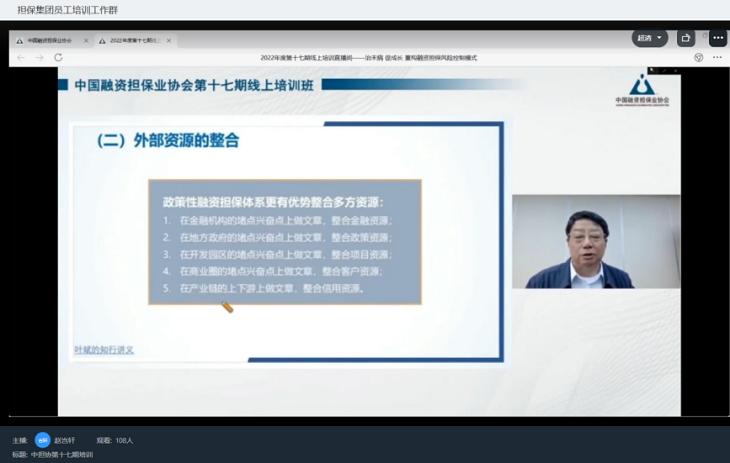Click the stream title 中担协第十七期培训

pyautogui.click(x=62, y=455)
